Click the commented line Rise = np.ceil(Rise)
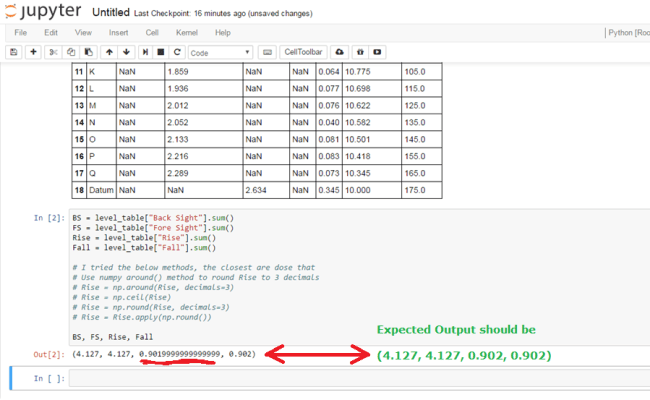 click(x=121, y=297)
